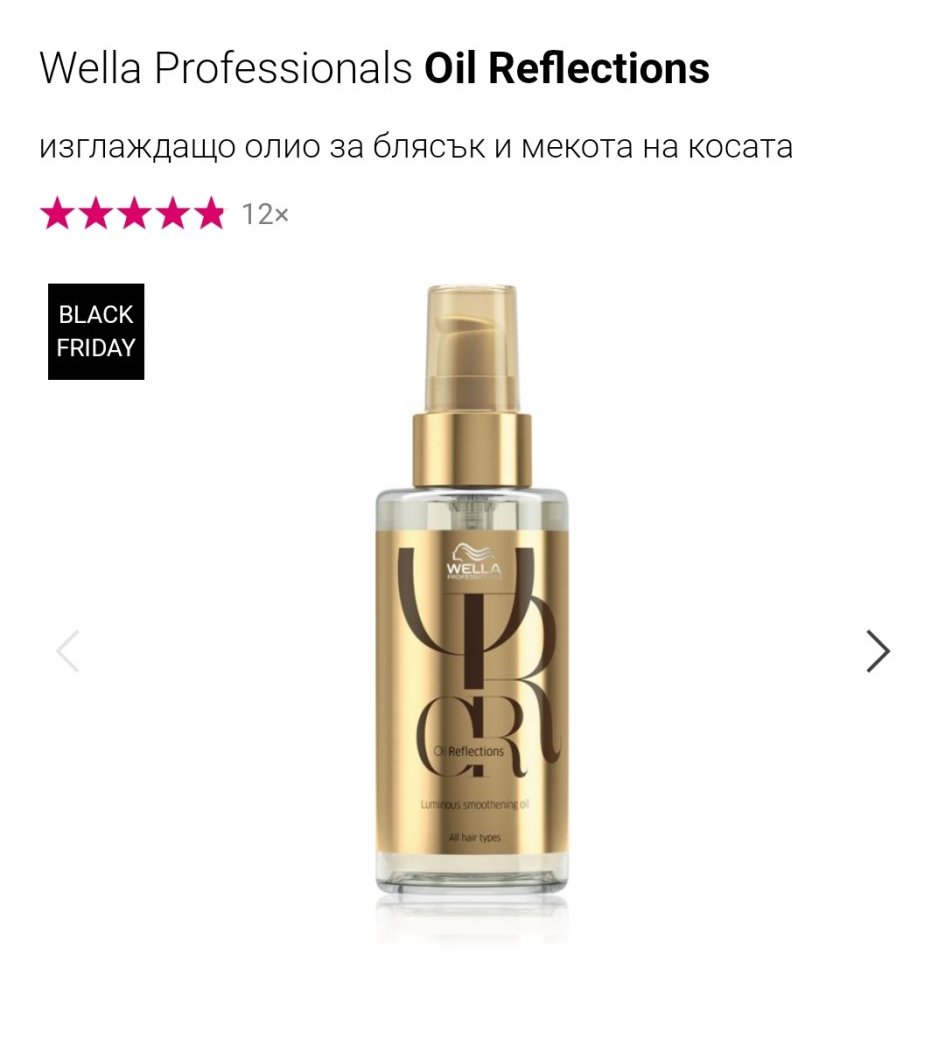Click the third pink rating star

click(133, 213)
